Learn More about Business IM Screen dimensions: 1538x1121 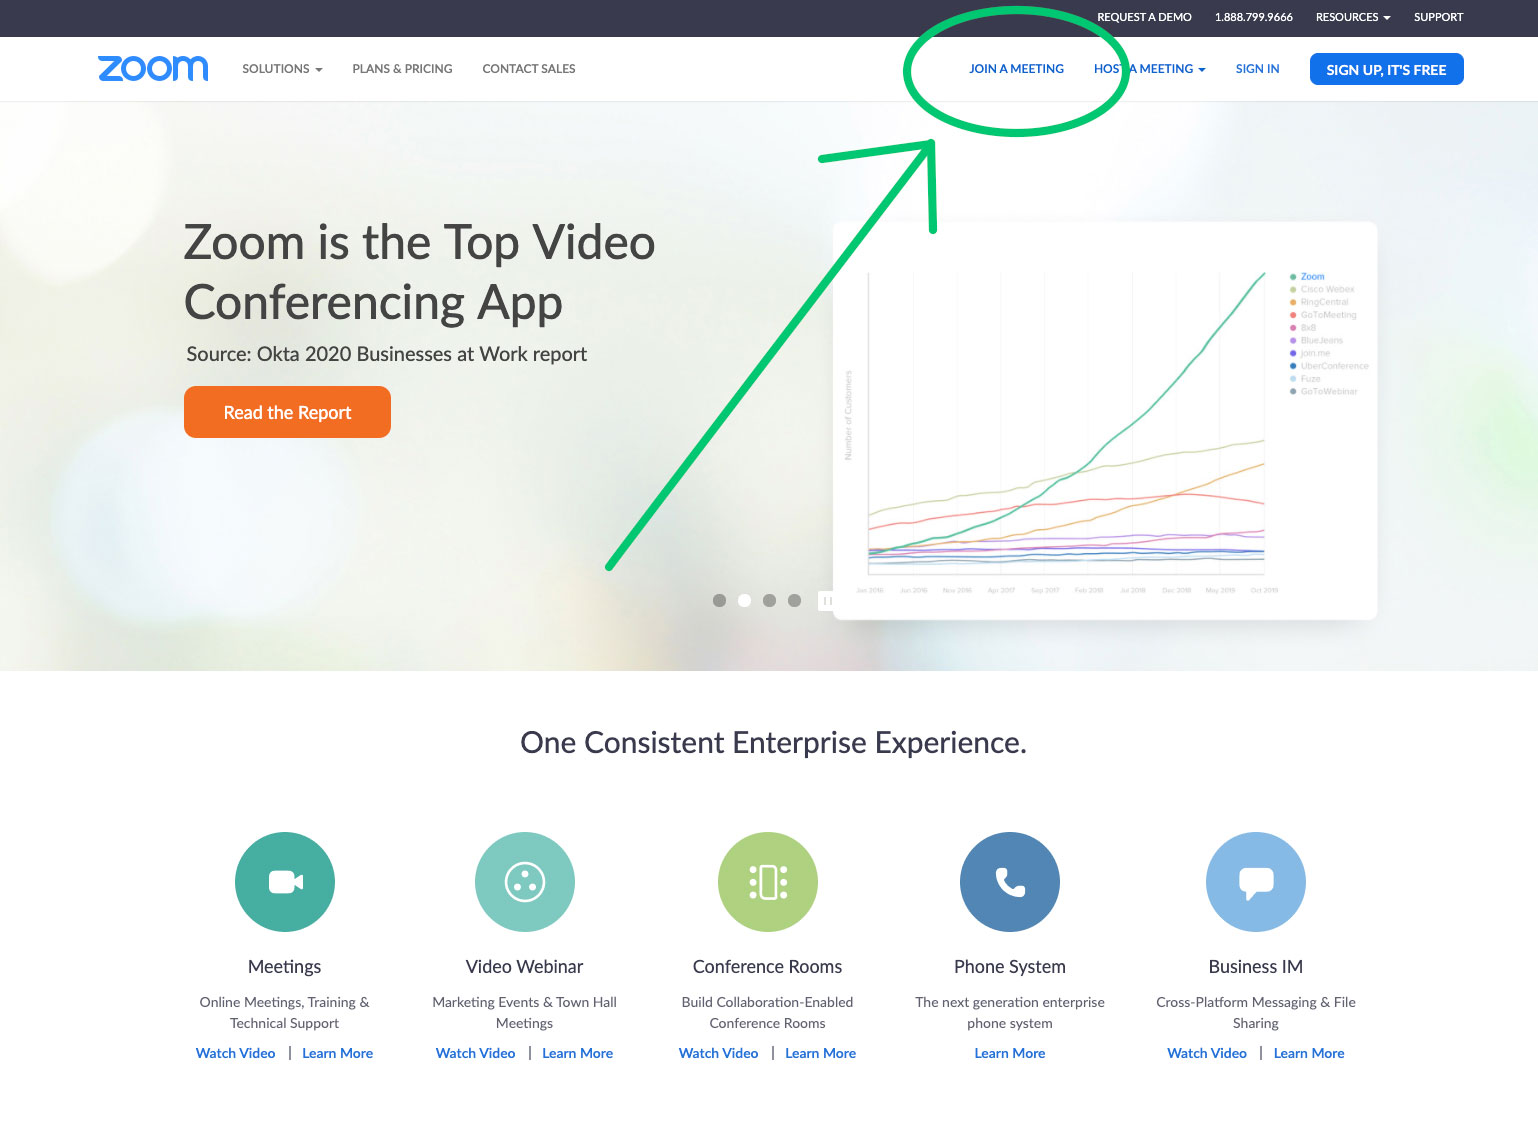tap(1309, 1053)
